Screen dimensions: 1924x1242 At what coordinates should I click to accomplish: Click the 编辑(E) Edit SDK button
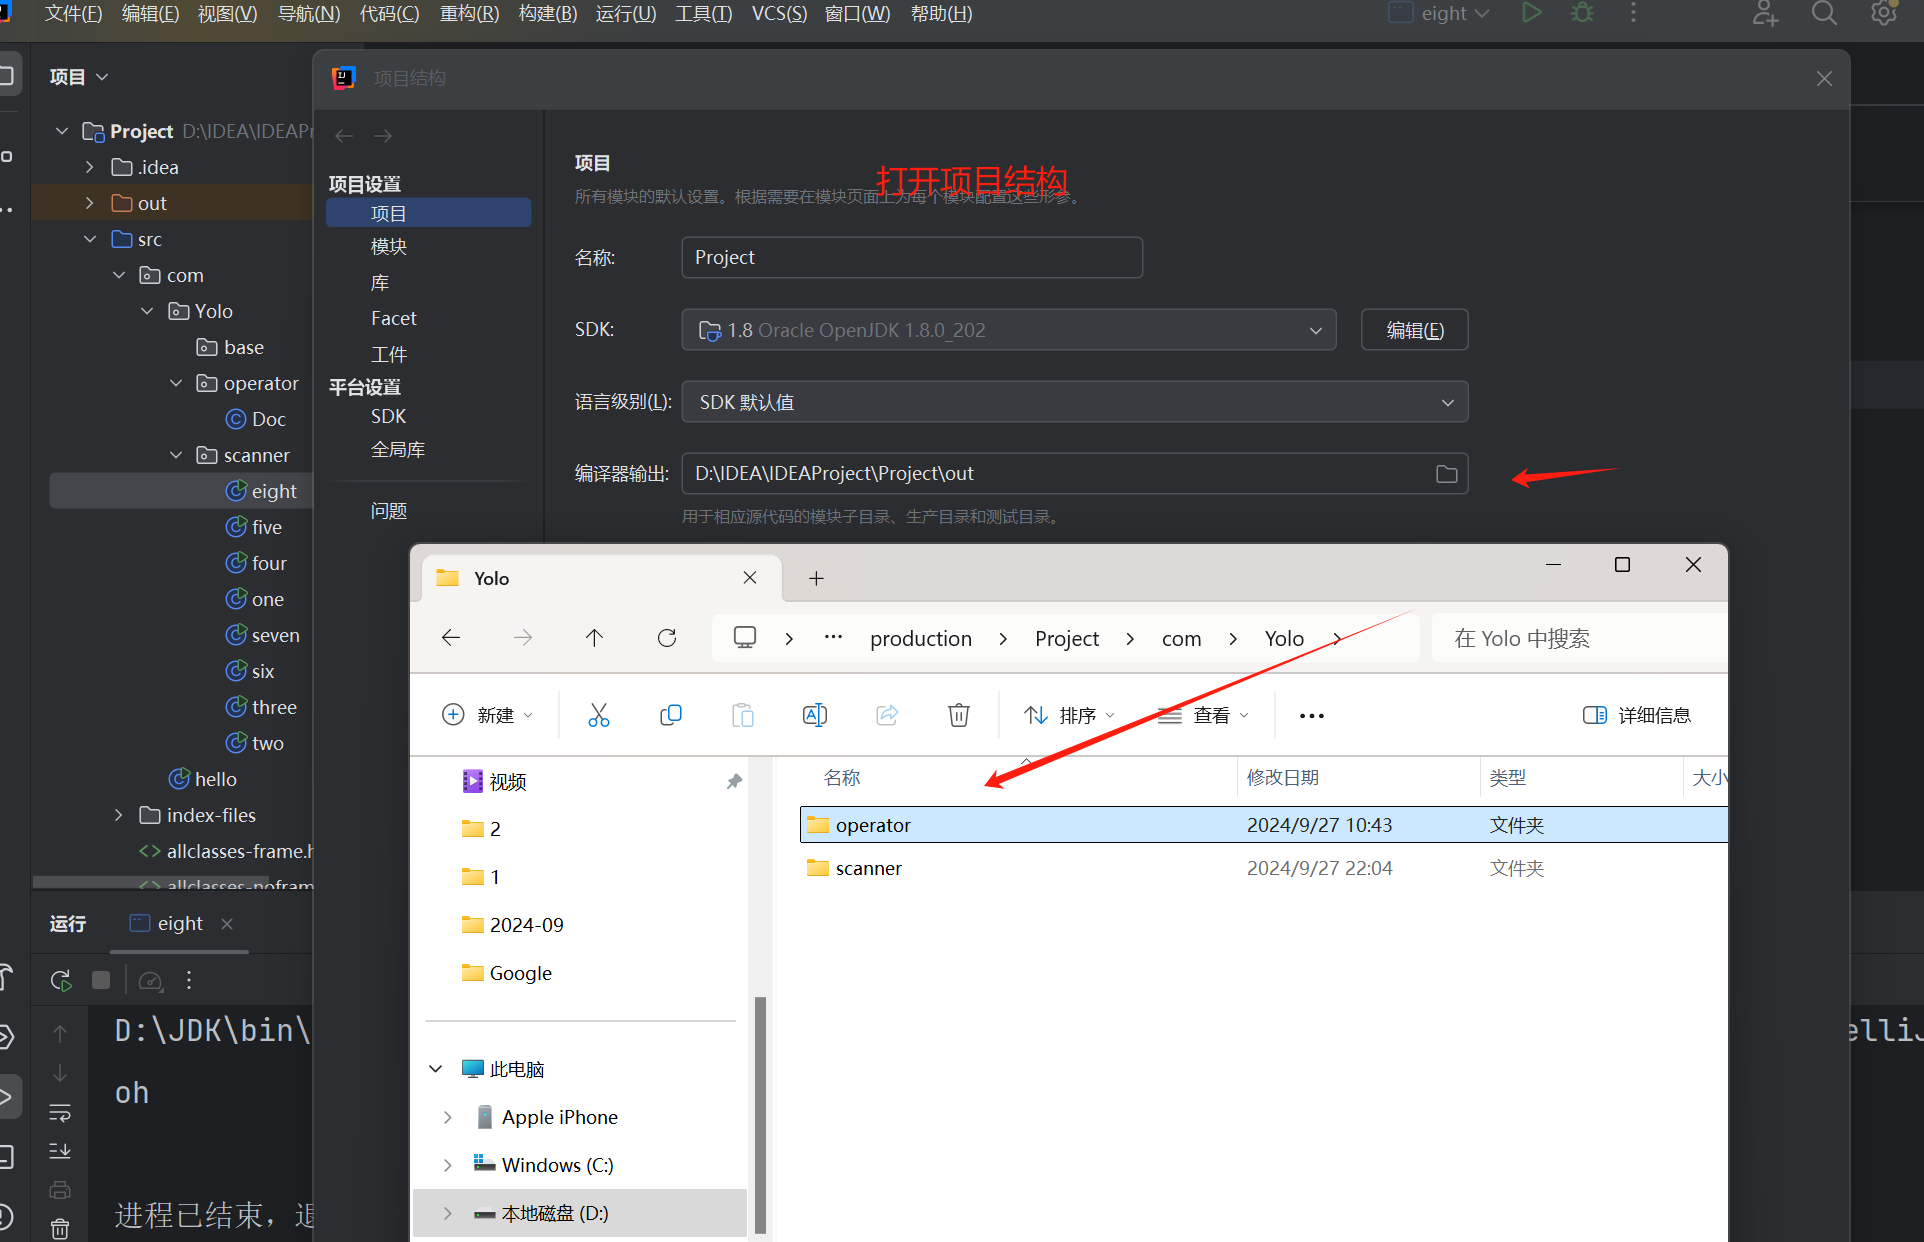tap(1414, 330)
